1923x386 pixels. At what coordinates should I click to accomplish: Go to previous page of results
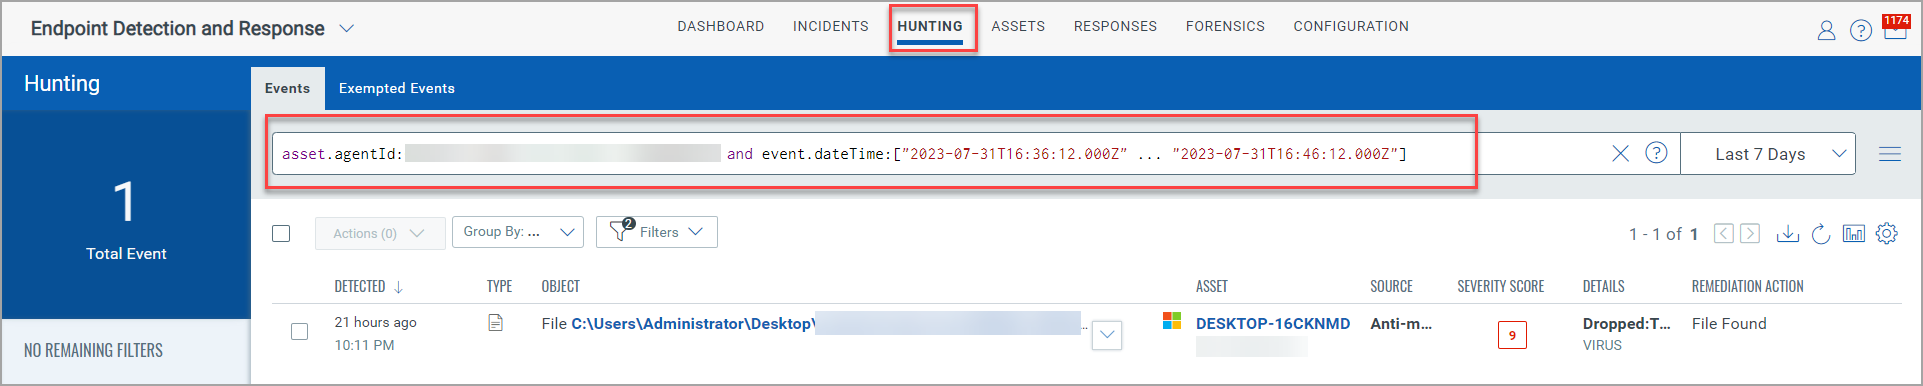pos(1724,233)
